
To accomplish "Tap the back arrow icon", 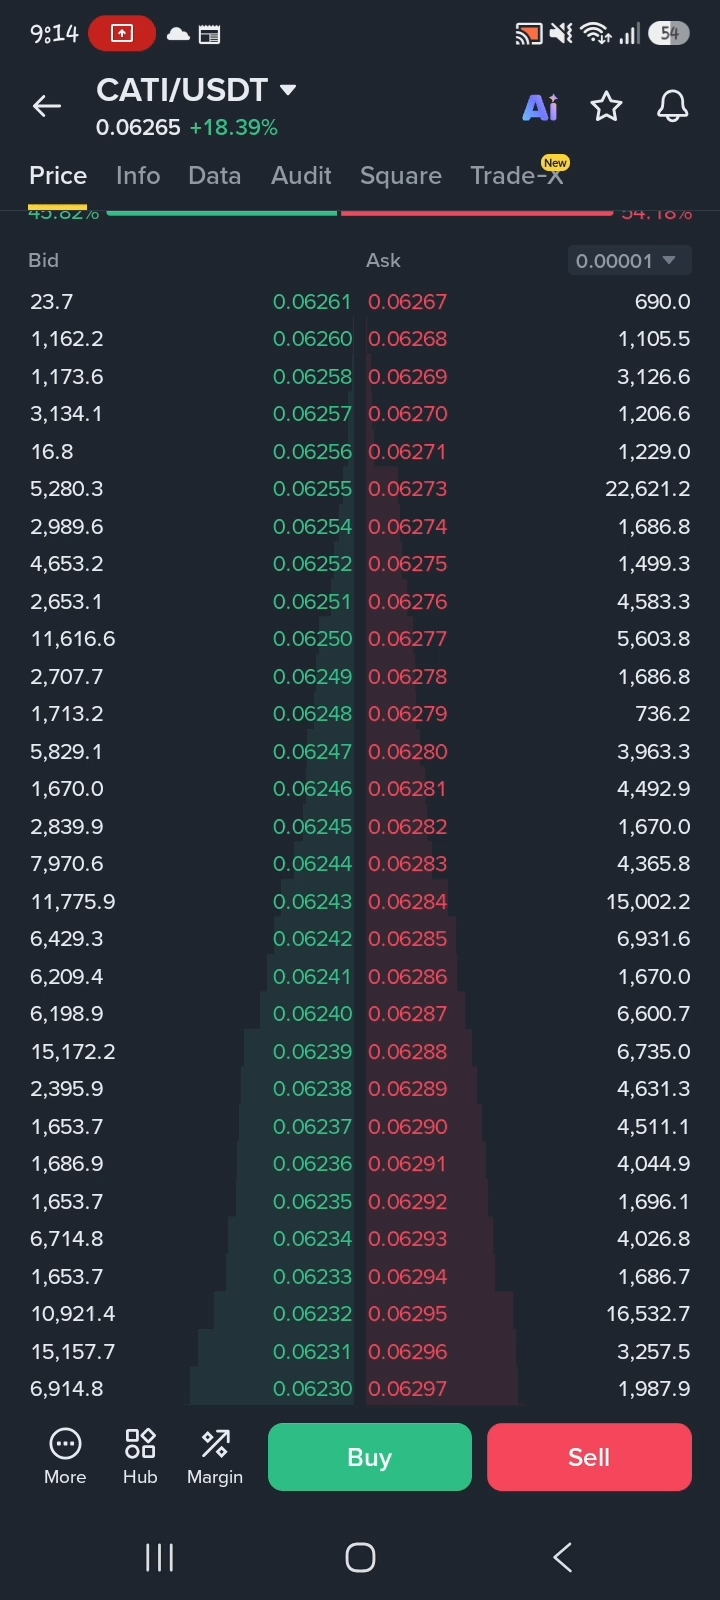I will click(47, 106).
